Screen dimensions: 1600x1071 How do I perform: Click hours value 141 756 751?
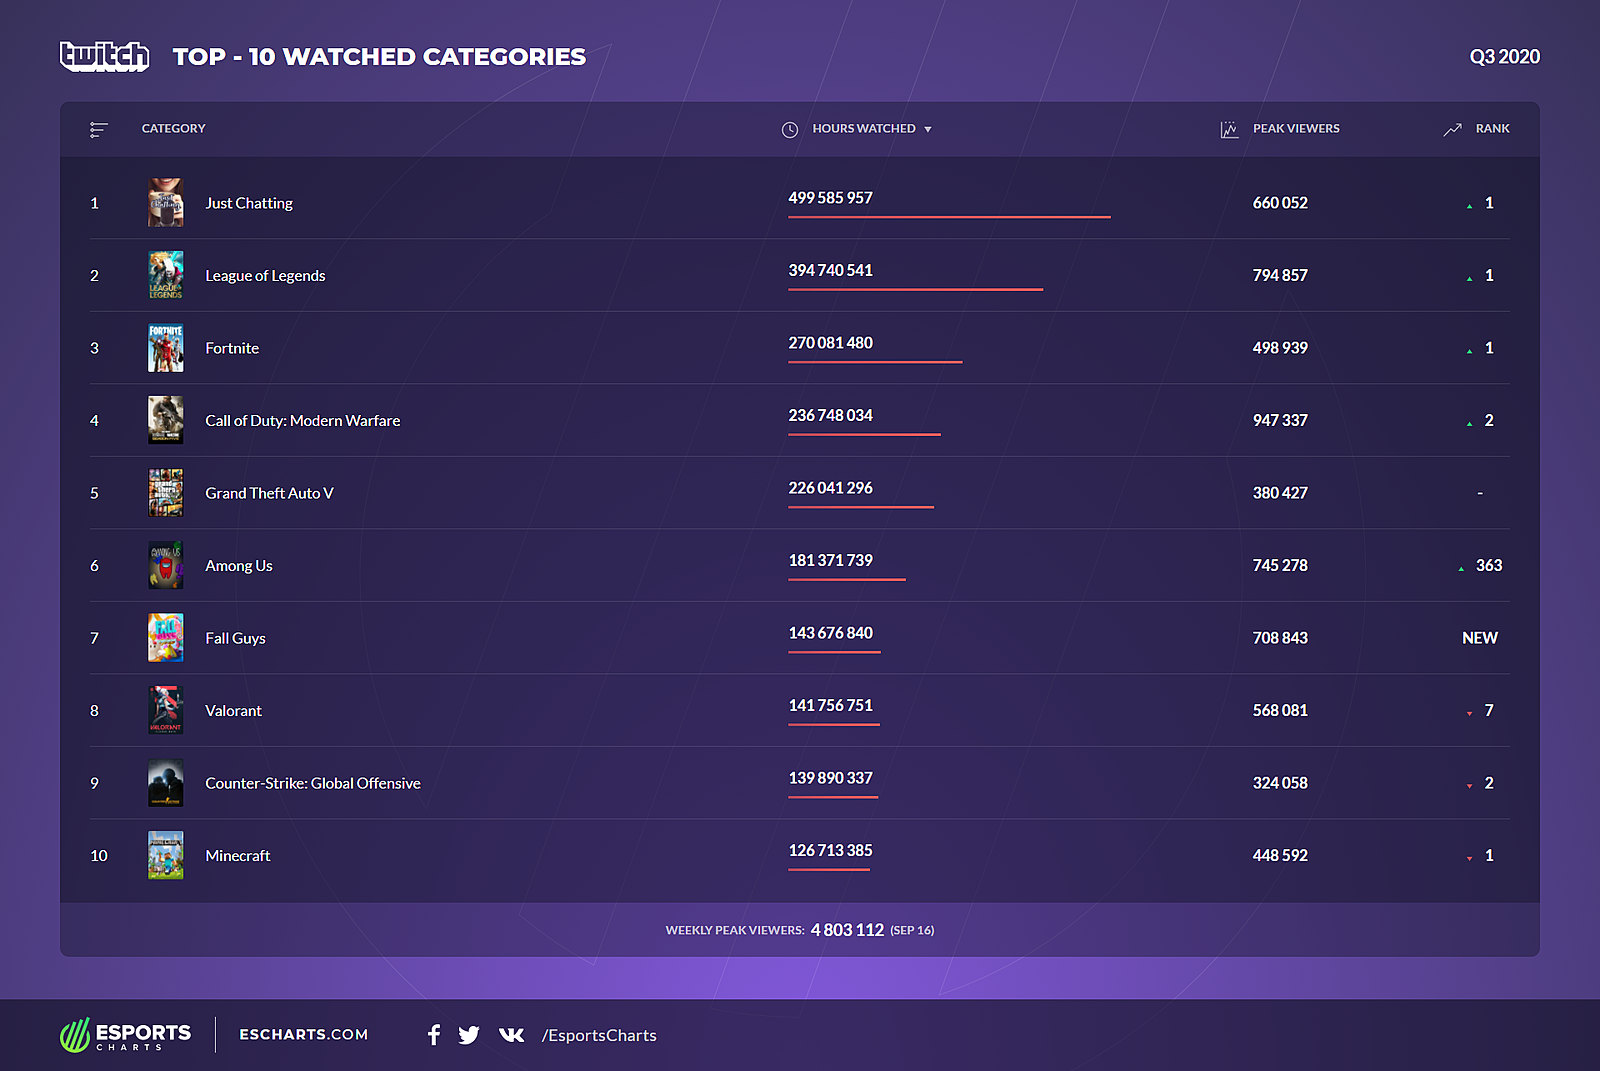pos(830,705)
